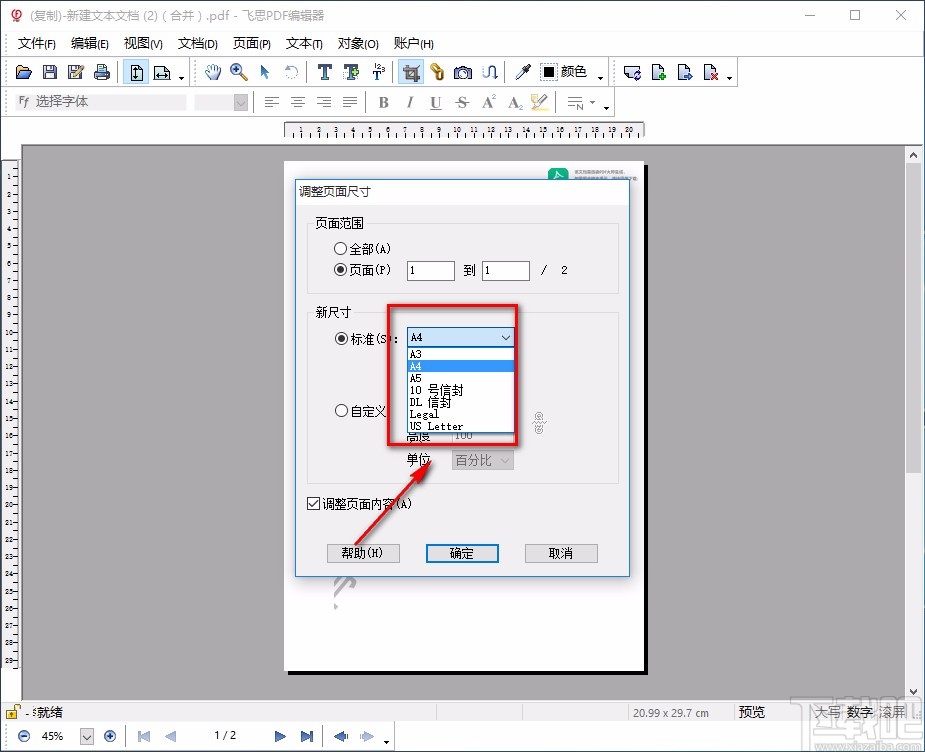Open the 45% zoom level dropdown
The width and height of the screenshot is (925, 752).
[86, 736]
